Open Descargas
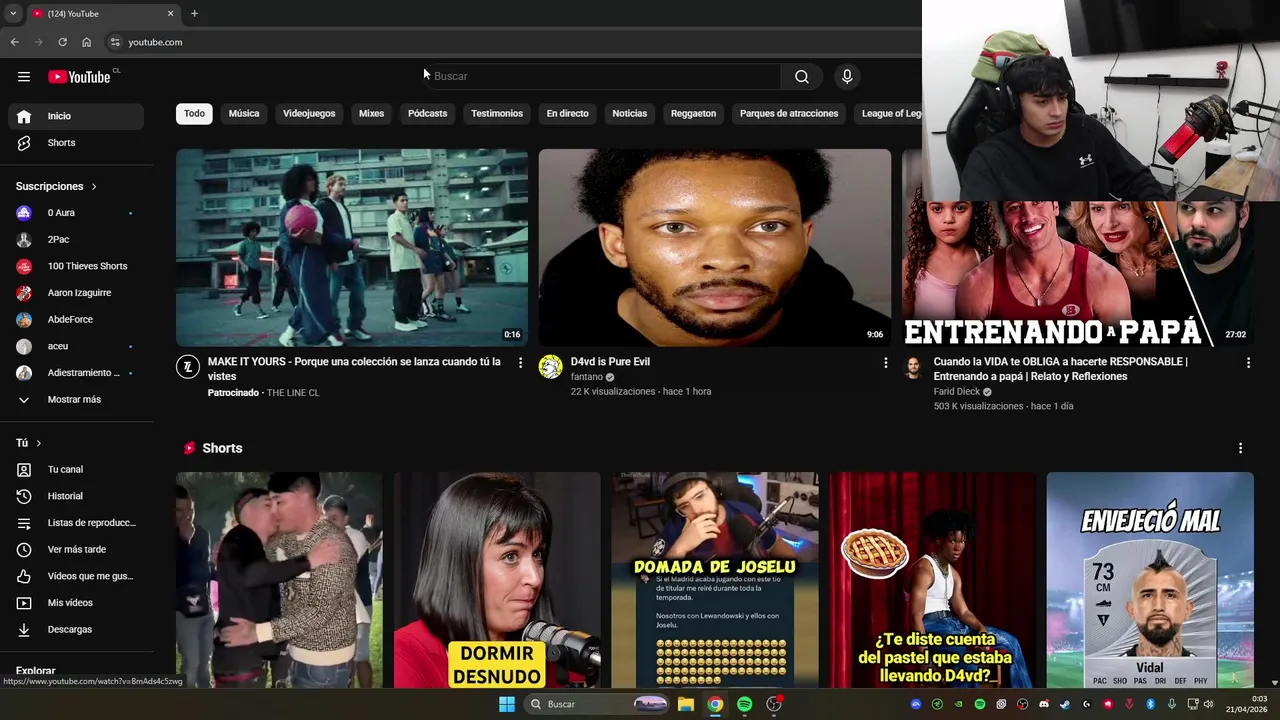 76,630
